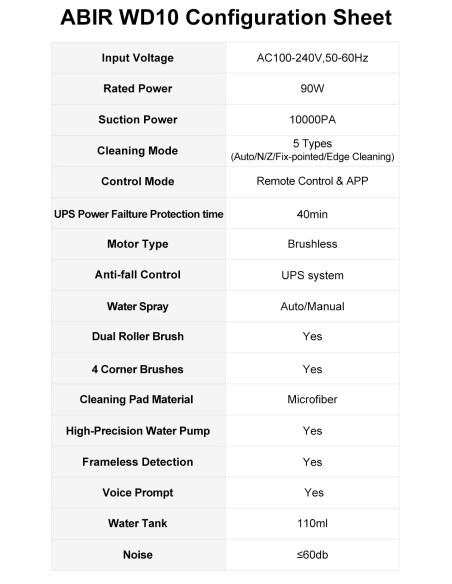Image resolution: width=452 pixels, height=584 pixels.
Task: Click the 90W rated power value
Action: point(312,89)
